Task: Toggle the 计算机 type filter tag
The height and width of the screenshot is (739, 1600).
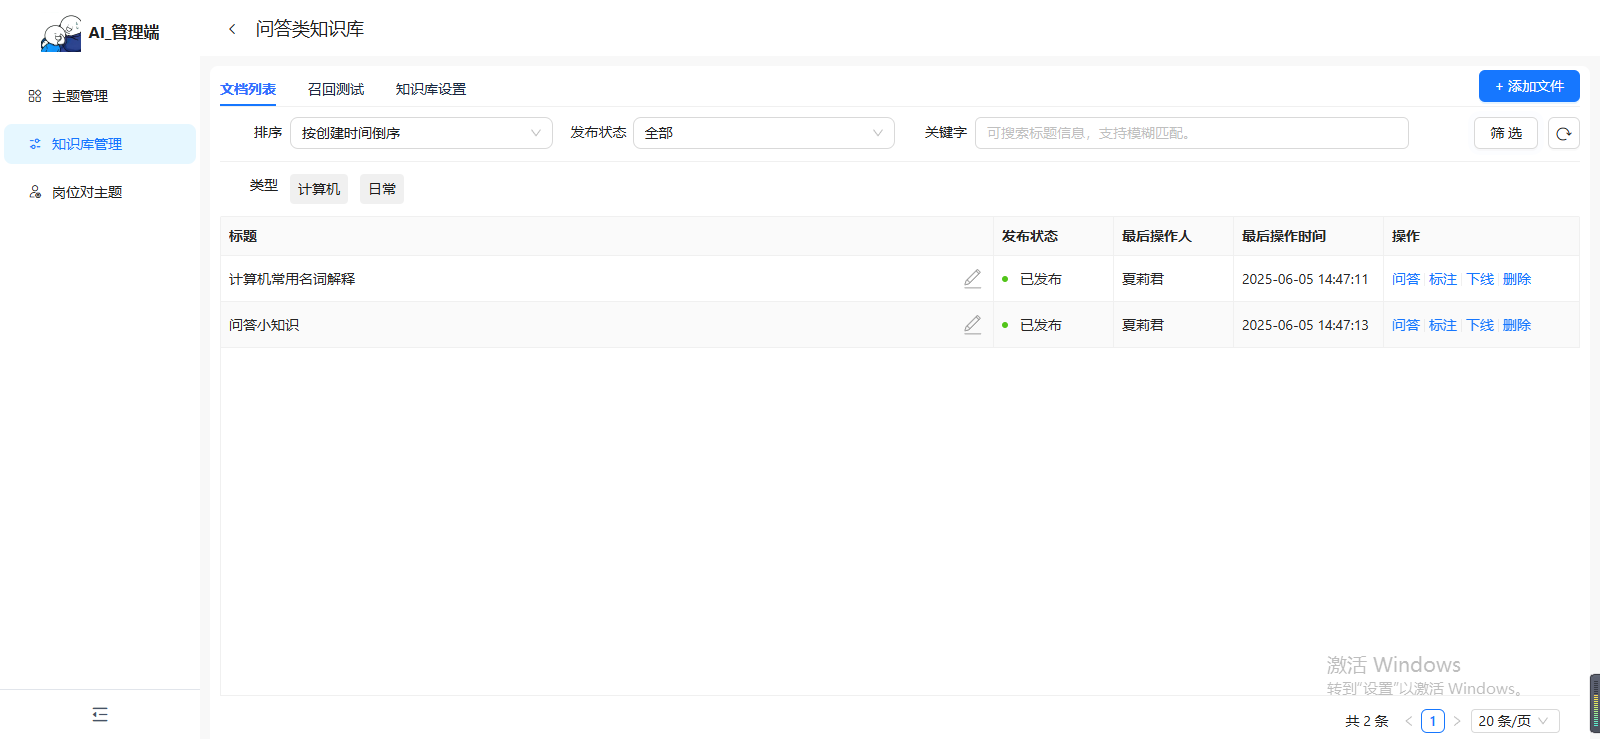Action: 319,189
